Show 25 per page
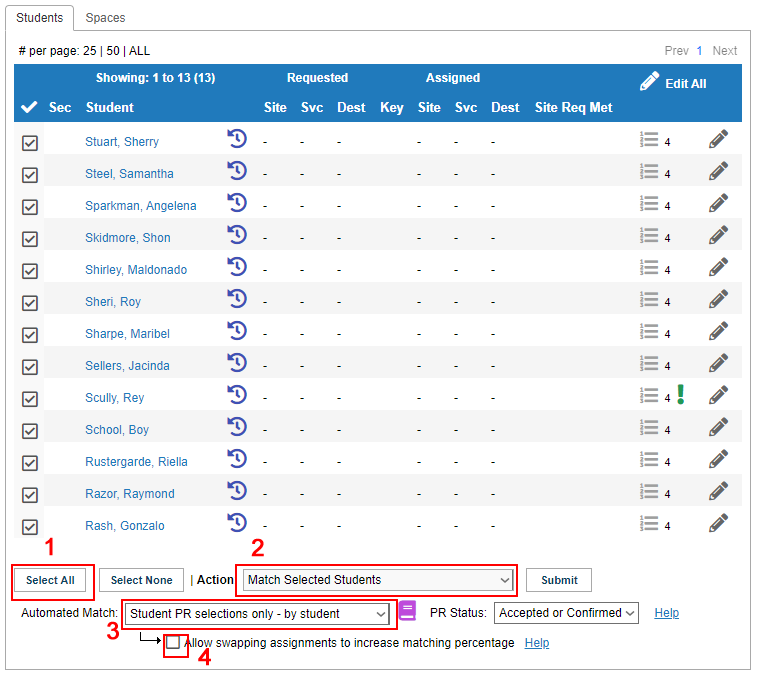 point(89,51)
